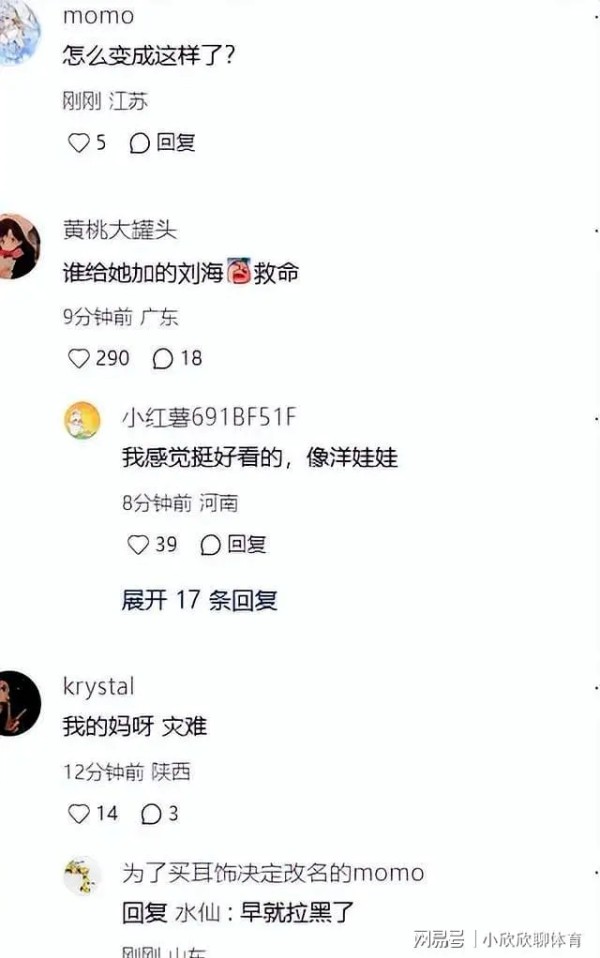The image size is (600, 958).
Task: Tap 回复 text under momo's comment
Action: coord(176,142)
